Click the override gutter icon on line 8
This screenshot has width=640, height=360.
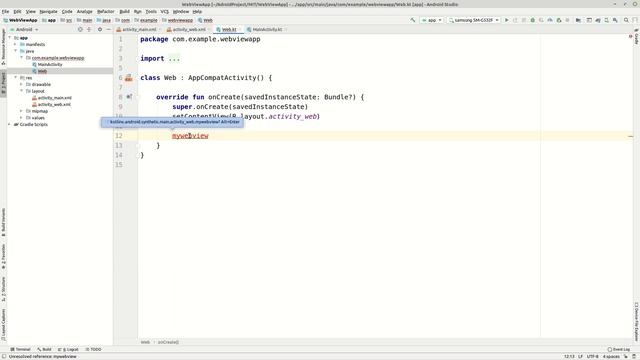[129, 97]
